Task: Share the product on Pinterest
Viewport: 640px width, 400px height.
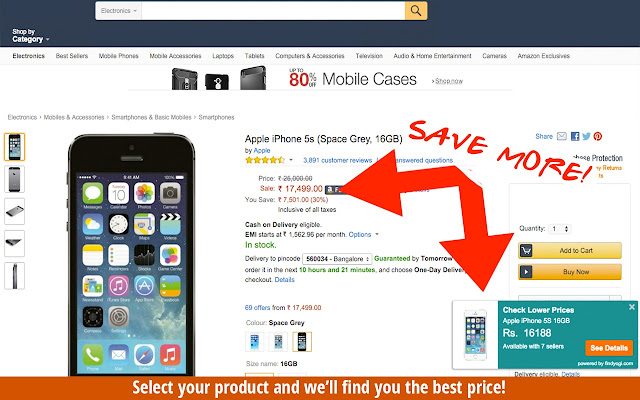Action: pyautogui.click(x=598, y=136)
